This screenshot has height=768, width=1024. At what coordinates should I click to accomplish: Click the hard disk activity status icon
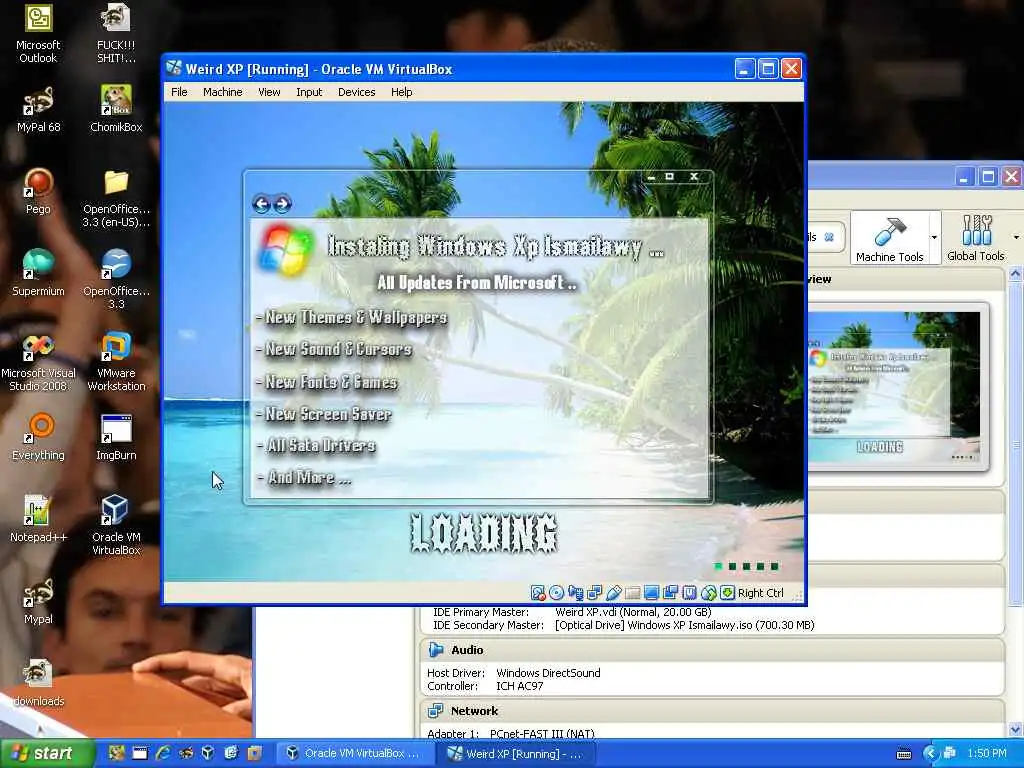click(x=537, y=593)
